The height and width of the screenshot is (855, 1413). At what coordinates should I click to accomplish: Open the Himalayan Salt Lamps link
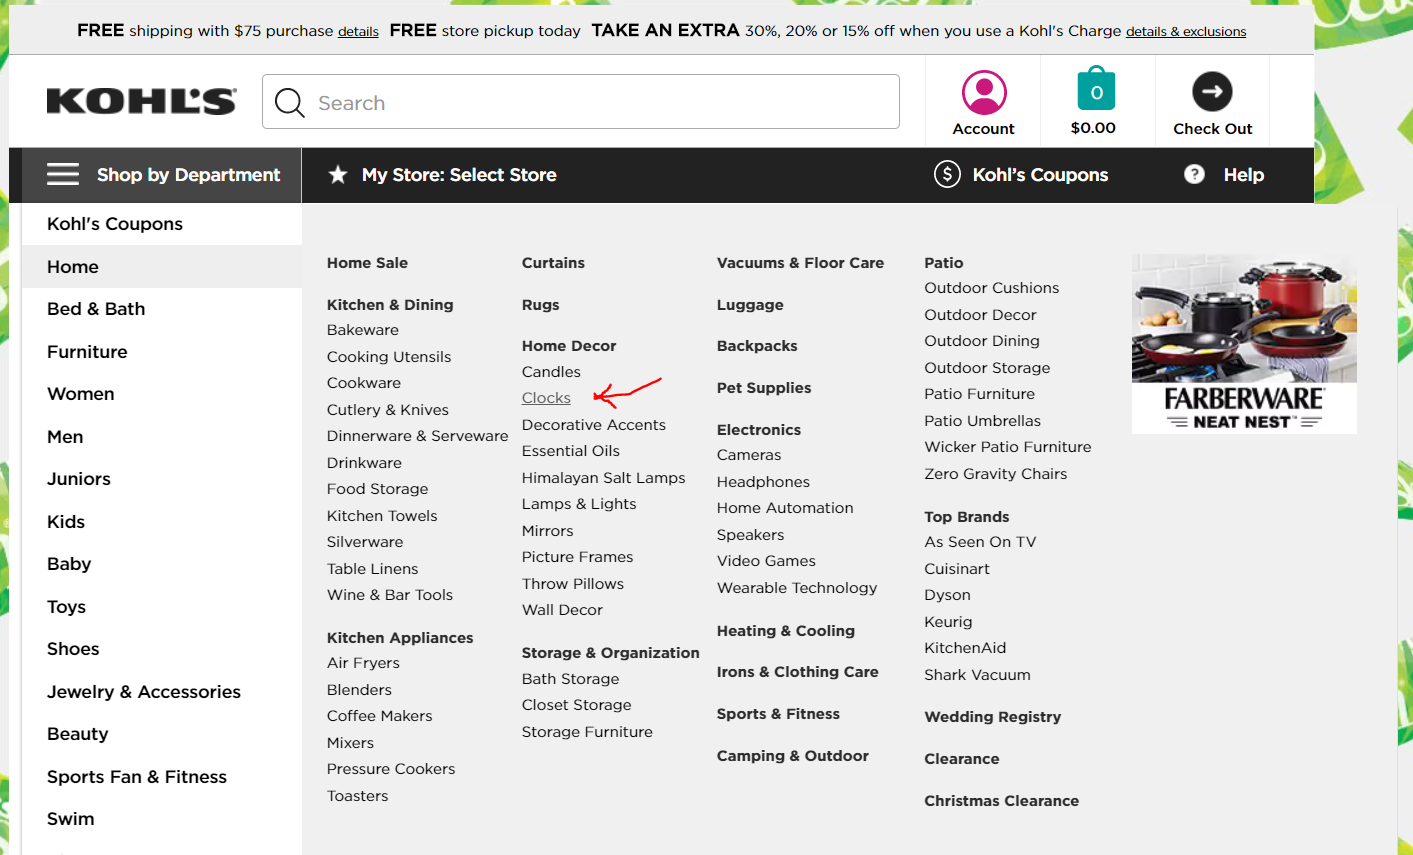(x=604, y=478)
